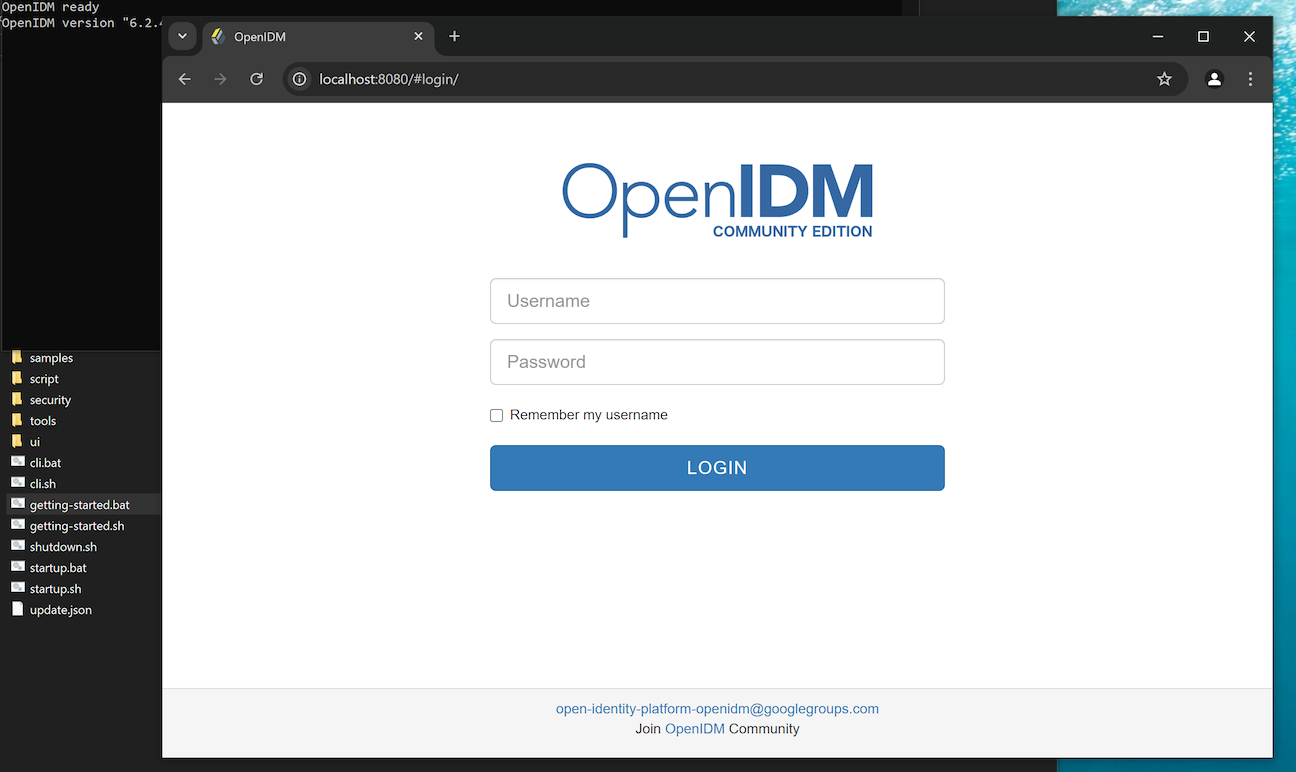The width and height of the screenshot is (1296, 772).
Task: Minimize the Chrome window
Action: (x=1158, y=37)
